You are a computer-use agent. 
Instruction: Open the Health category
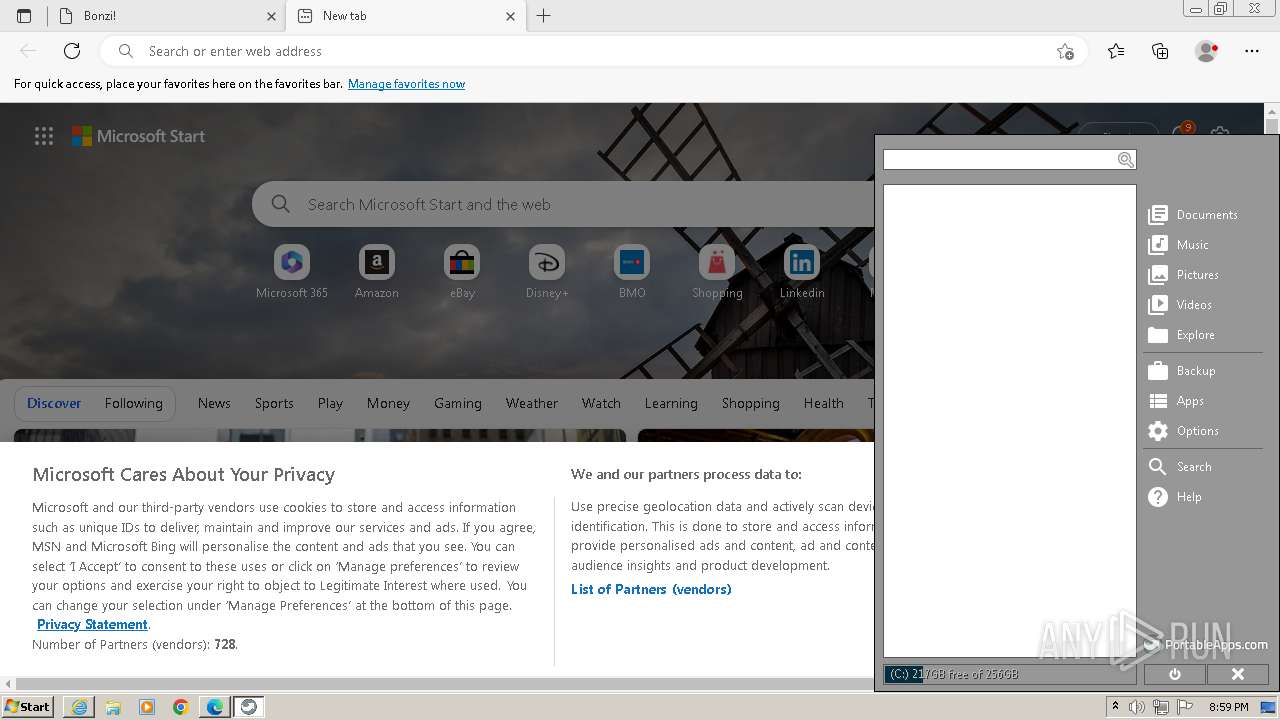823,403
